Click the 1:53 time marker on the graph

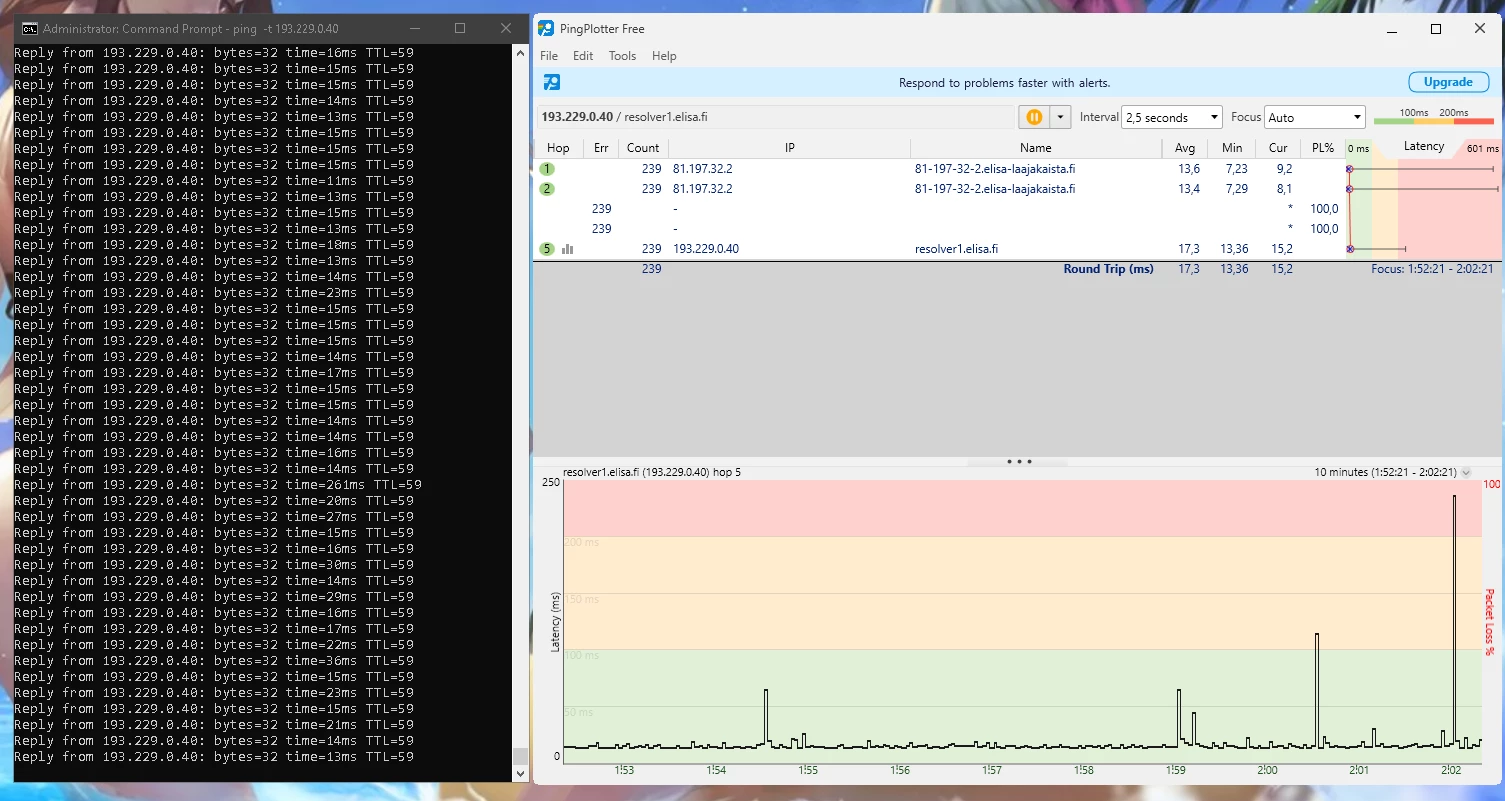(x=624, y=770)
